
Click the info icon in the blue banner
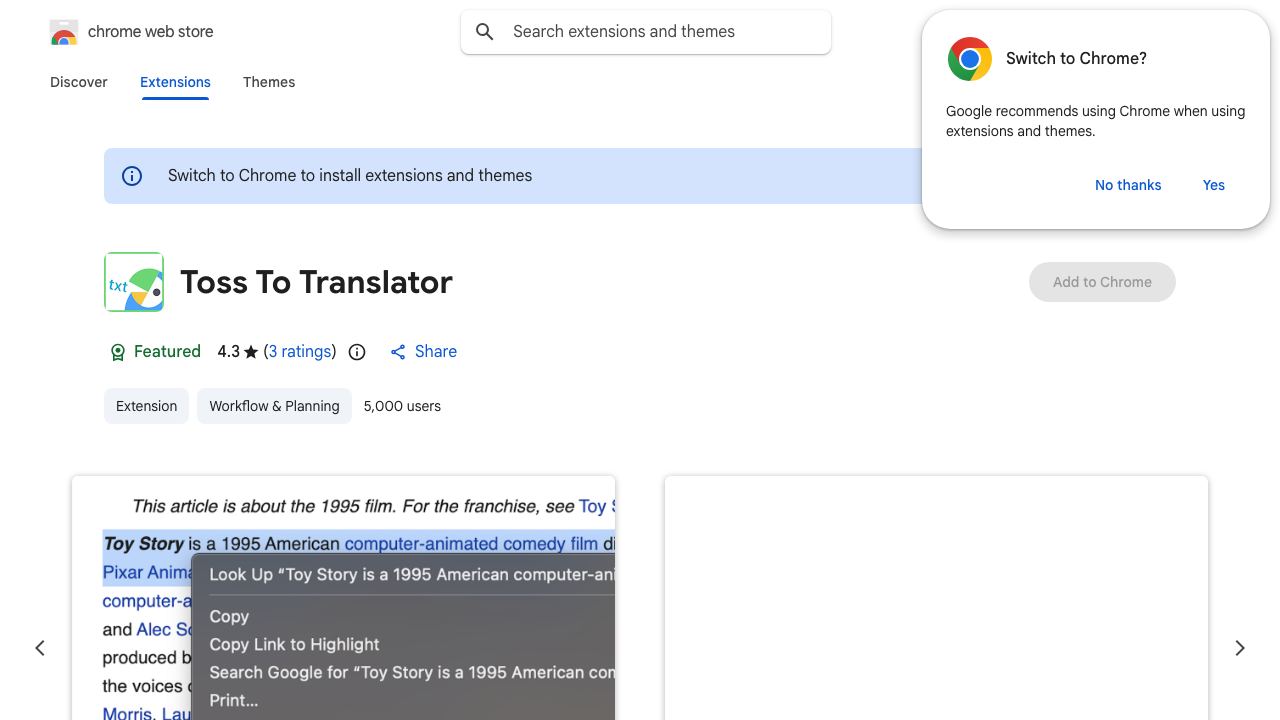pyautogui.click(x=132, y=176)
